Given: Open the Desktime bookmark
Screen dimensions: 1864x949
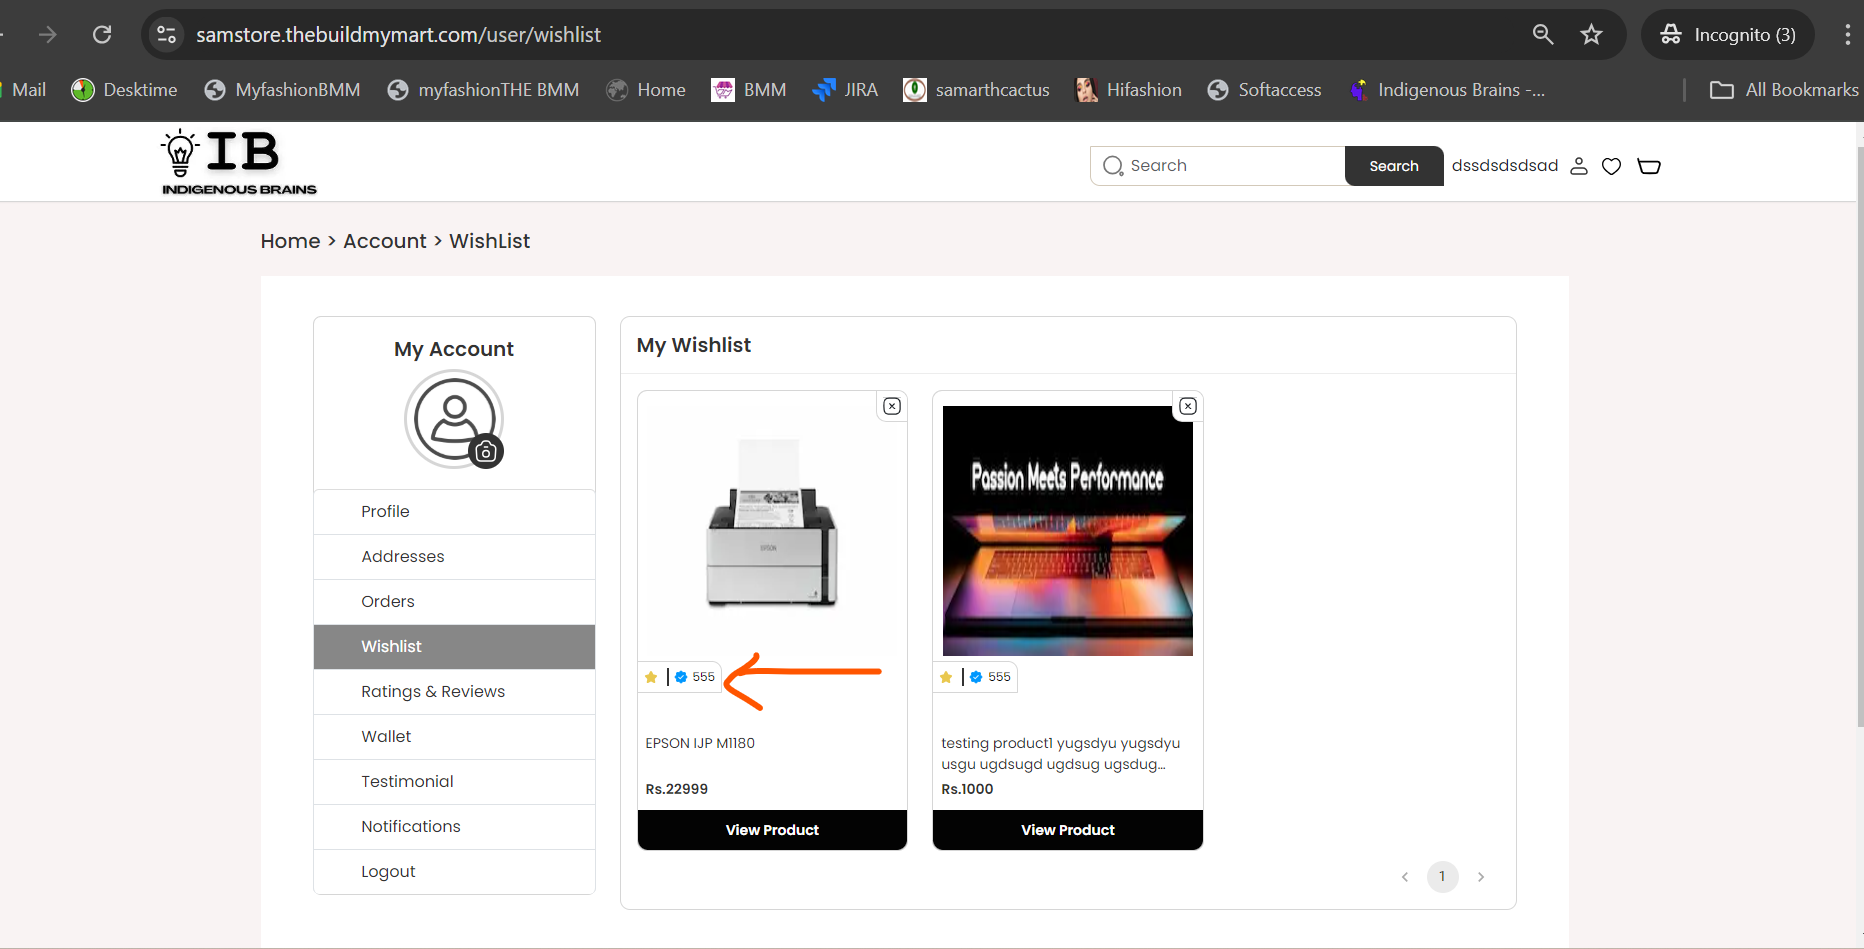Looking at the screenshot, I should tap(125, 90).
